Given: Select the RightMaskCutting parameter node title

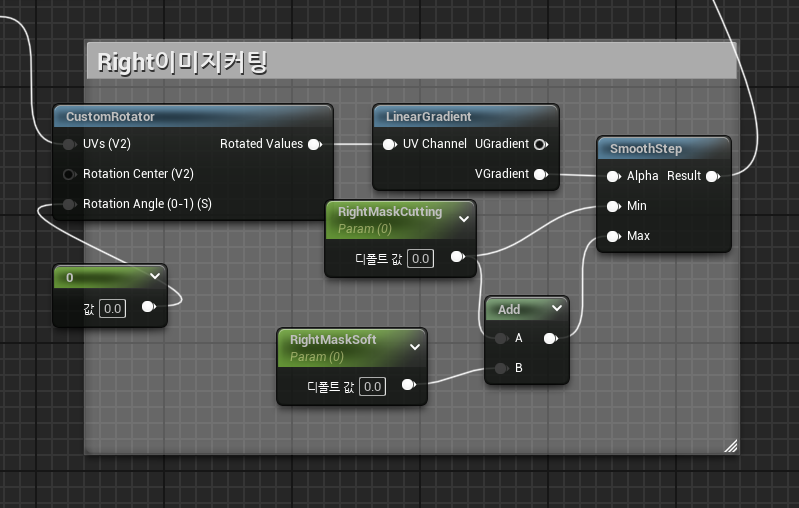Looking at the screenshot, I should click(390, 211).
